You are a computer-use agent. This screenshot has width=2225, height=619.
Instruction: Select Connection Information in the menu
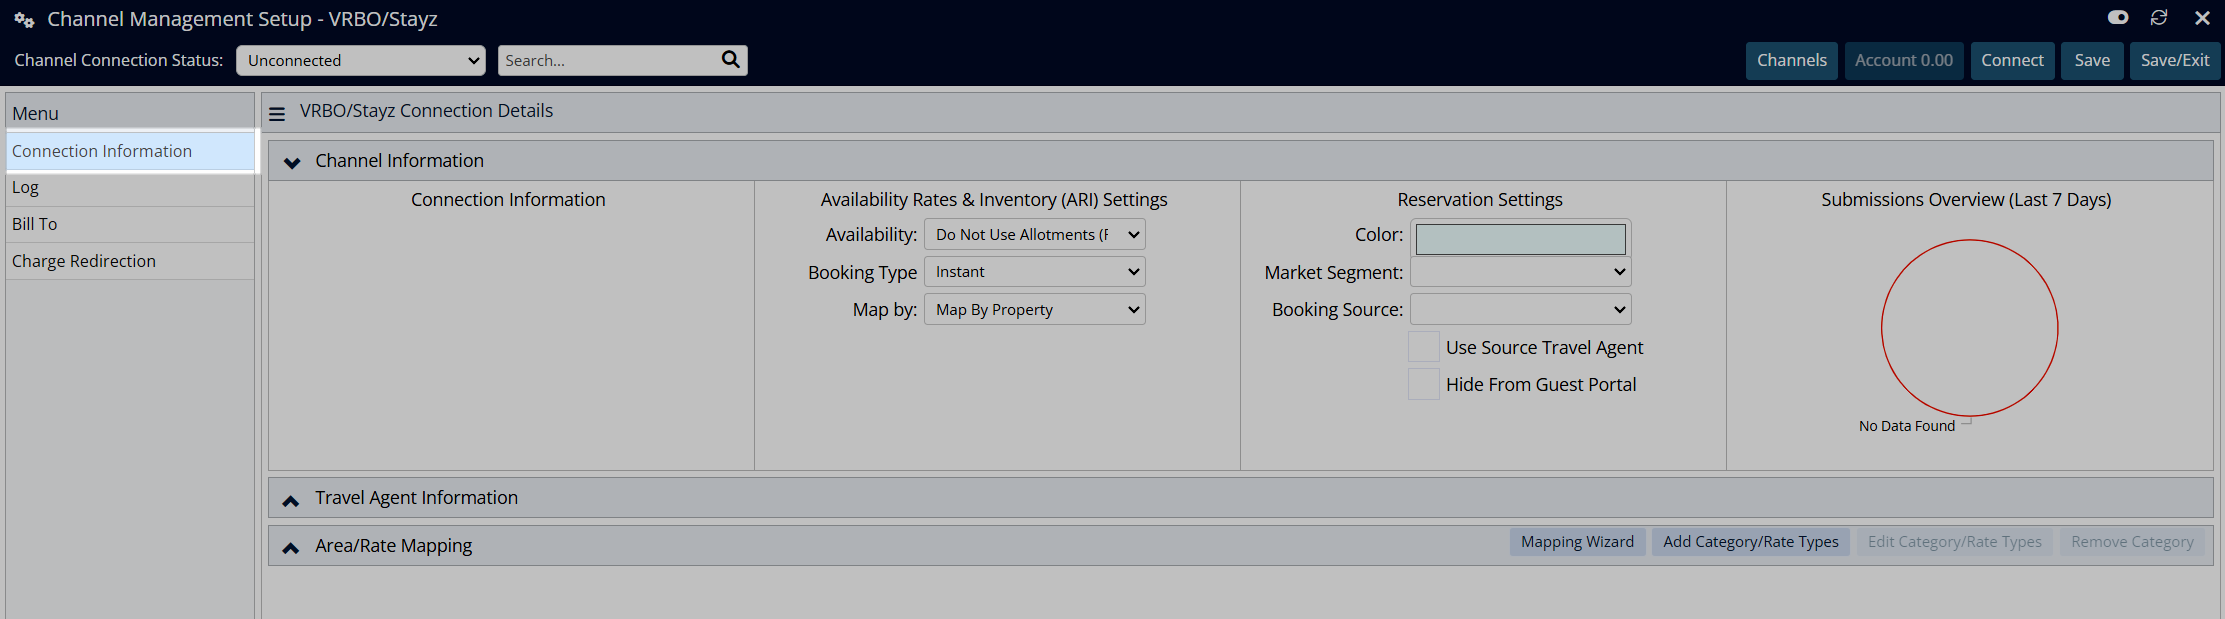130,151
